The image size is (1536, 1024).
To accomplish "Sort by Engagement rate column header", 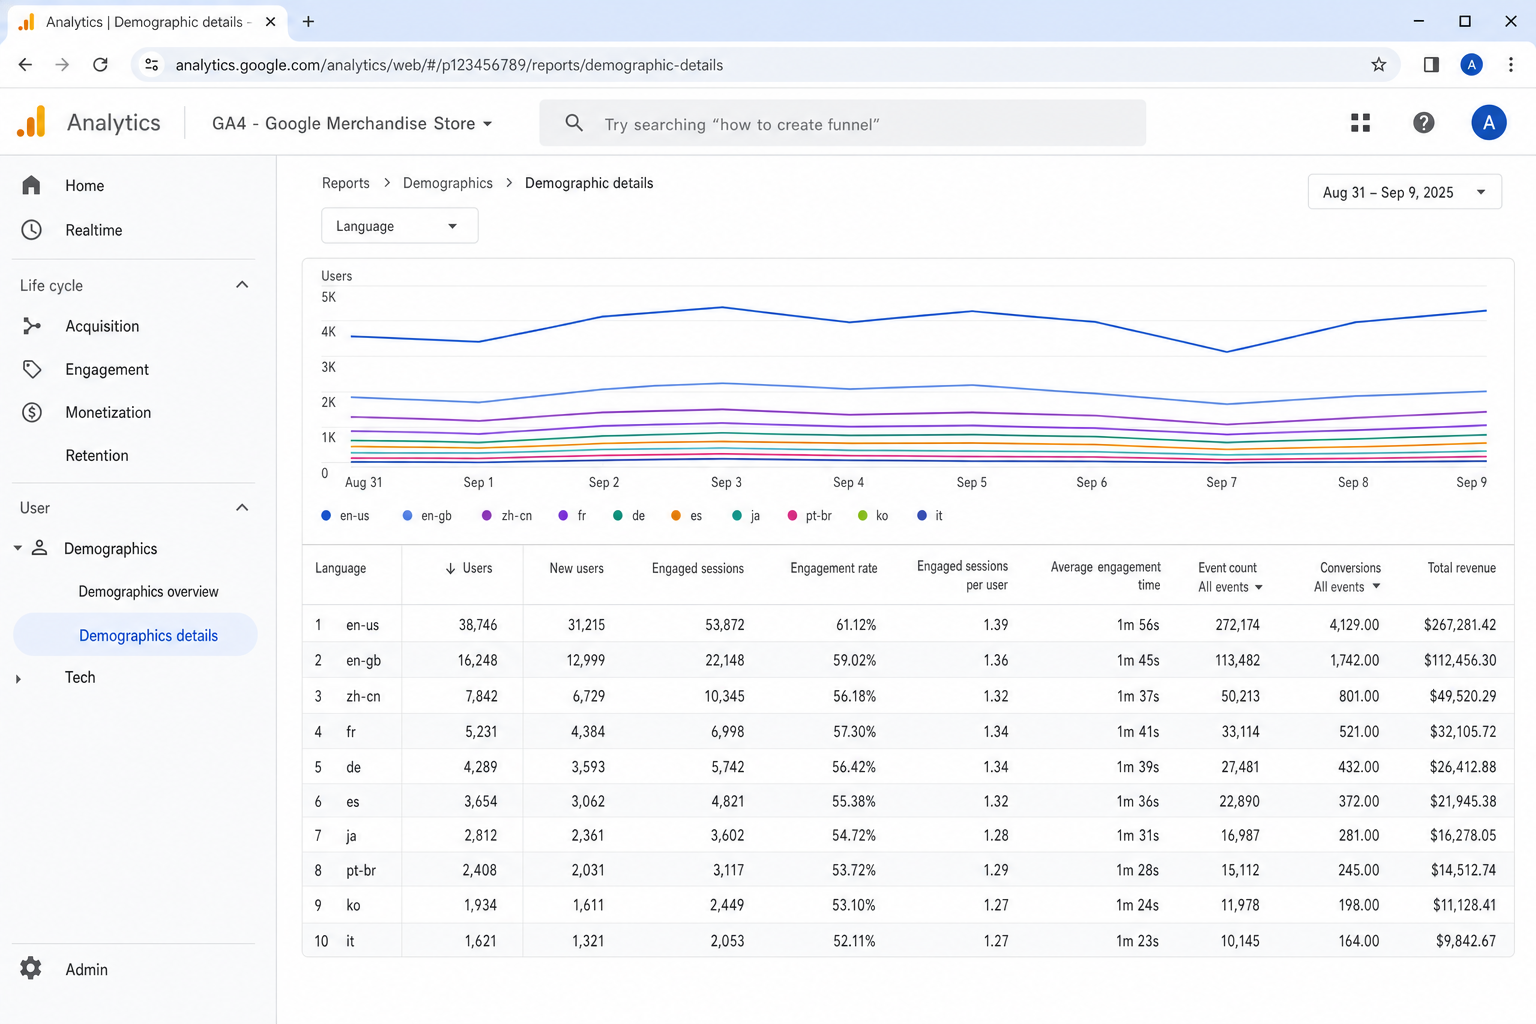I will (x=833, y=568).
